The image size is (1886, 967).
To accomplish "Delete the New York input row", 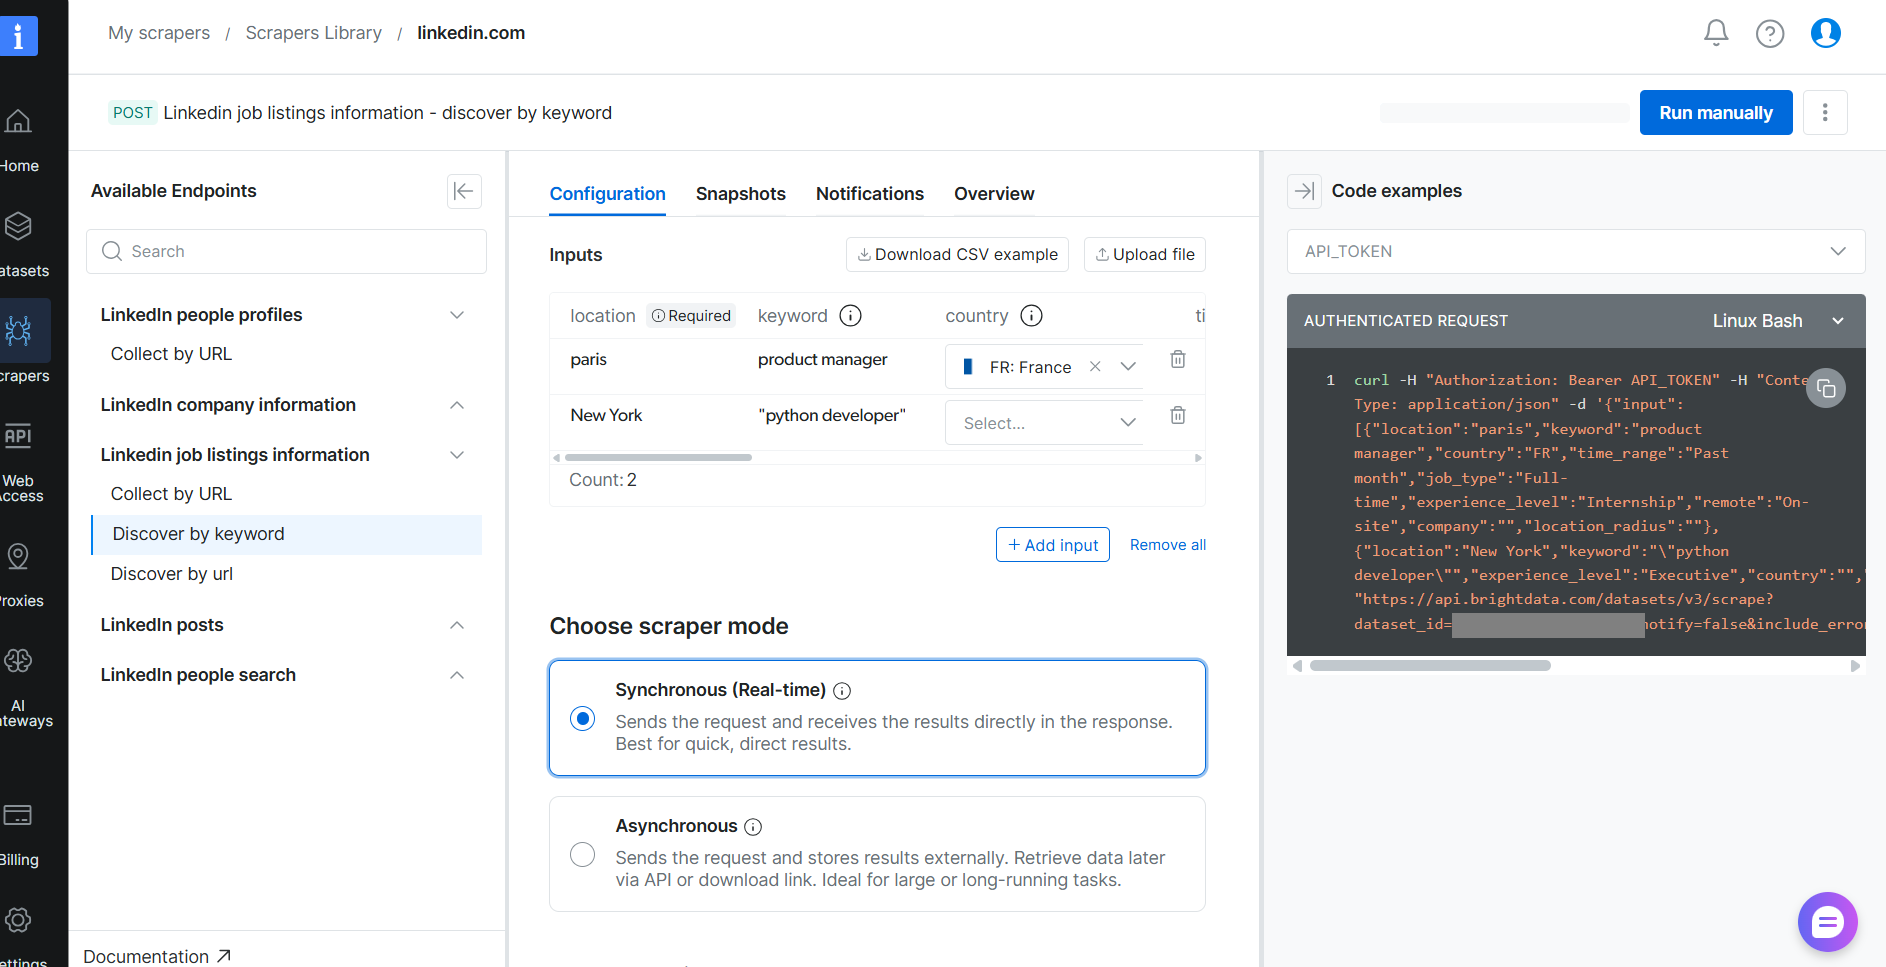I will click(1178, 415).
